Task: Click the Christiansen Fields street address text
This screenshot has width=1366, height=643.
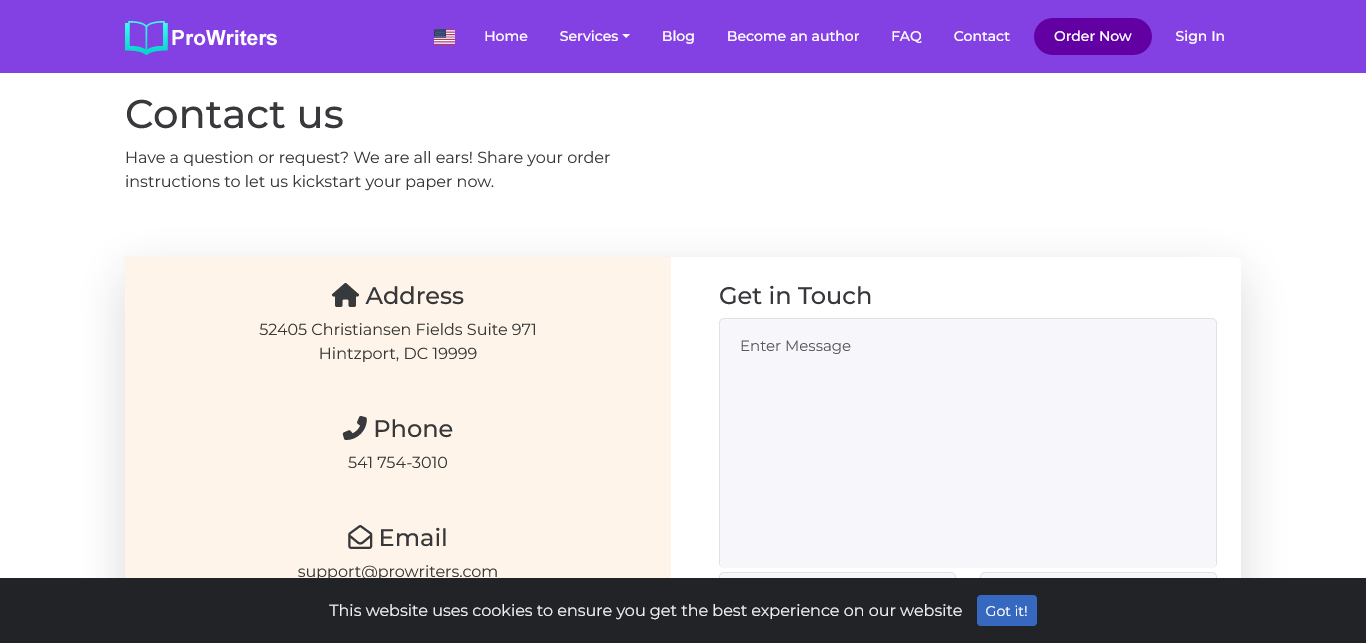Action: tap(398, 330)
